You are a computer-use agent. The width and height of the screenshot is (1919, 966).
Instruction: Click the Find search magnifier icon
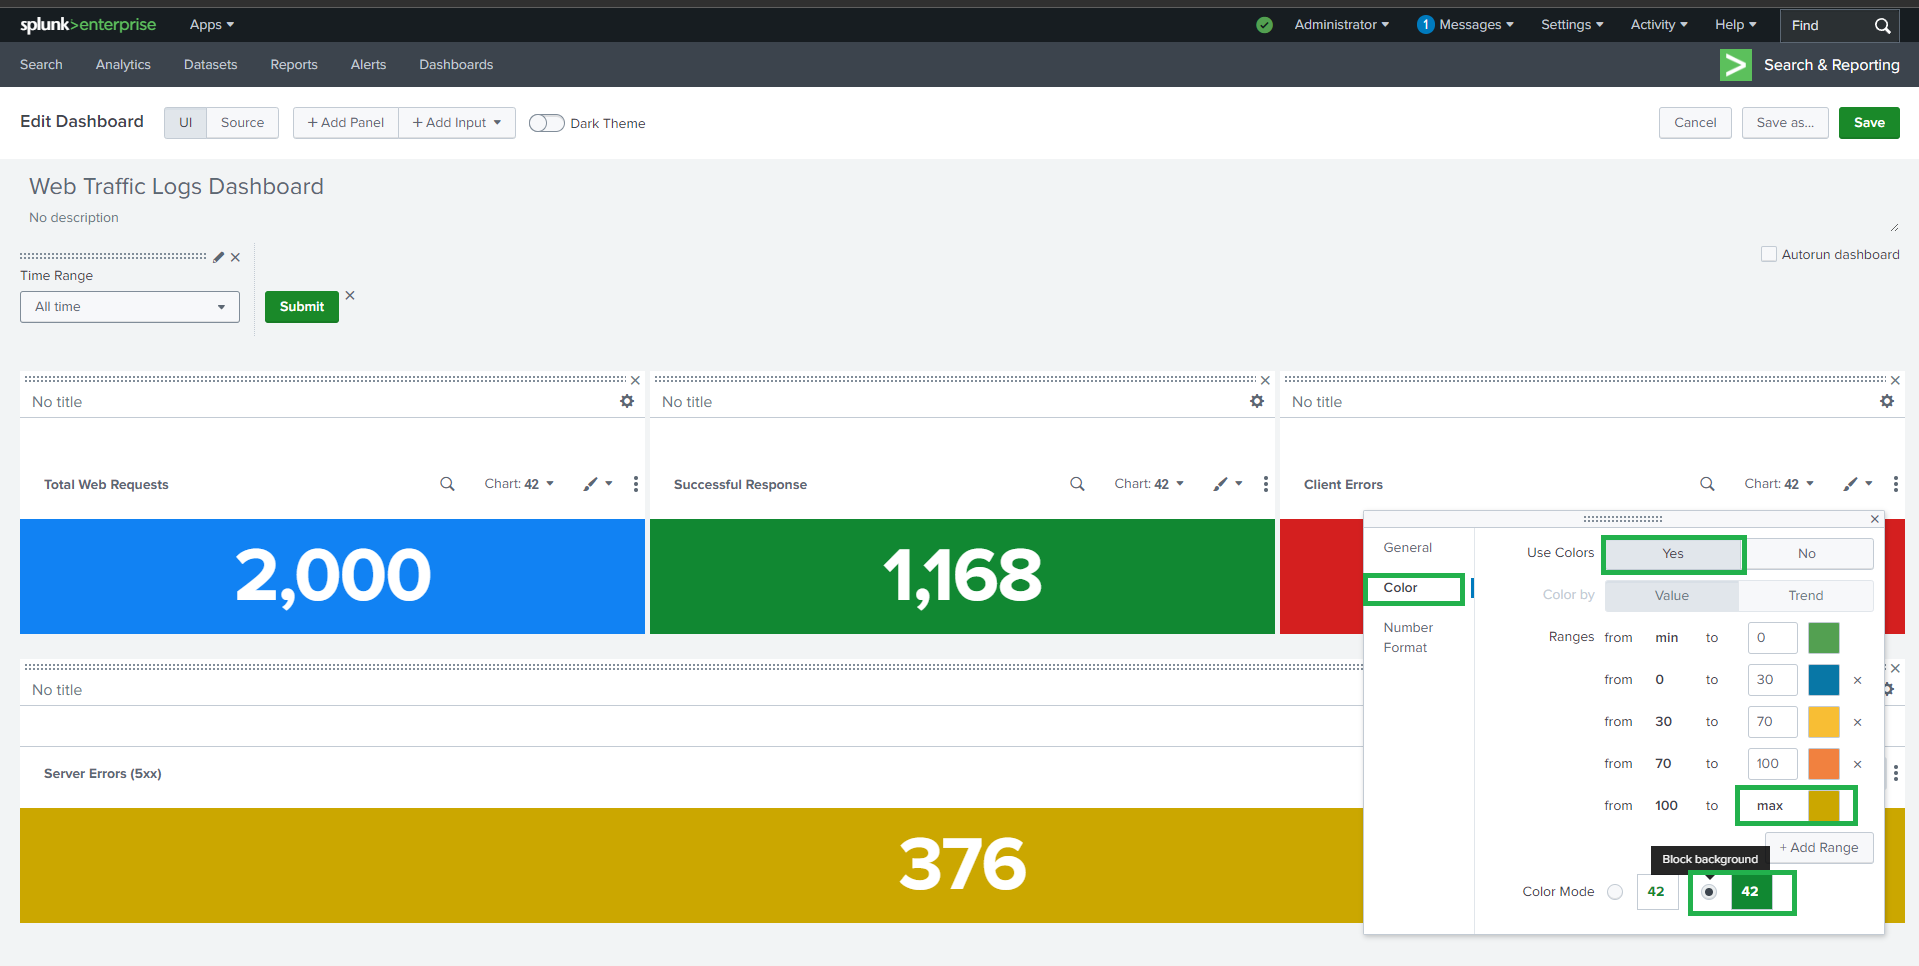pyautogui.click(x=1882, y=26)
